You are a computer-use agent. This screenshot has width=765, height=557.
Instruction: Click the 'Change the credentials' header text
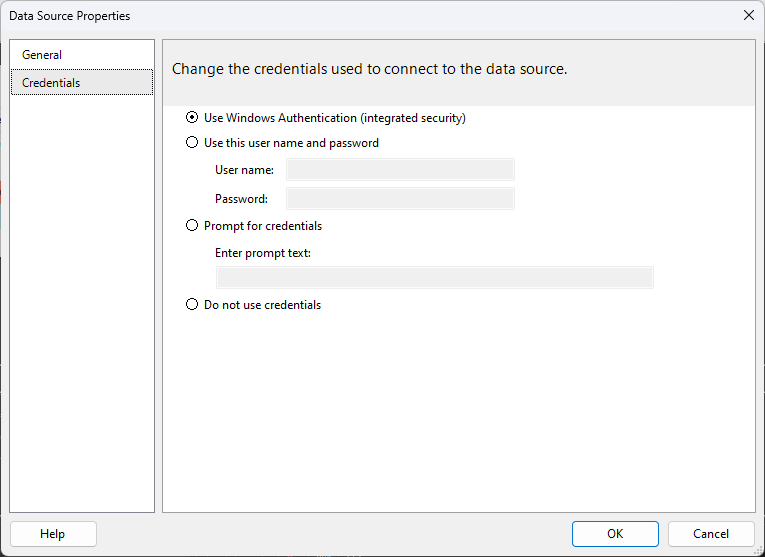point(369,69)
